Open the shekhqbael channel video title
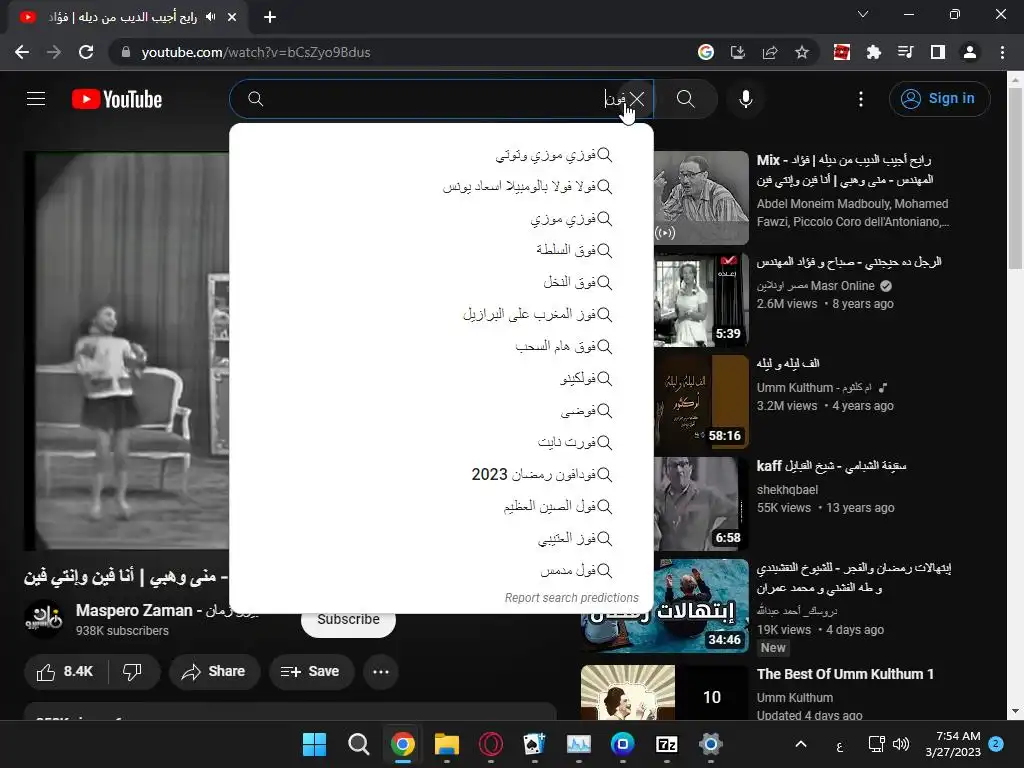The height and width of the screenshot is (768, 1024). point(831,466)
